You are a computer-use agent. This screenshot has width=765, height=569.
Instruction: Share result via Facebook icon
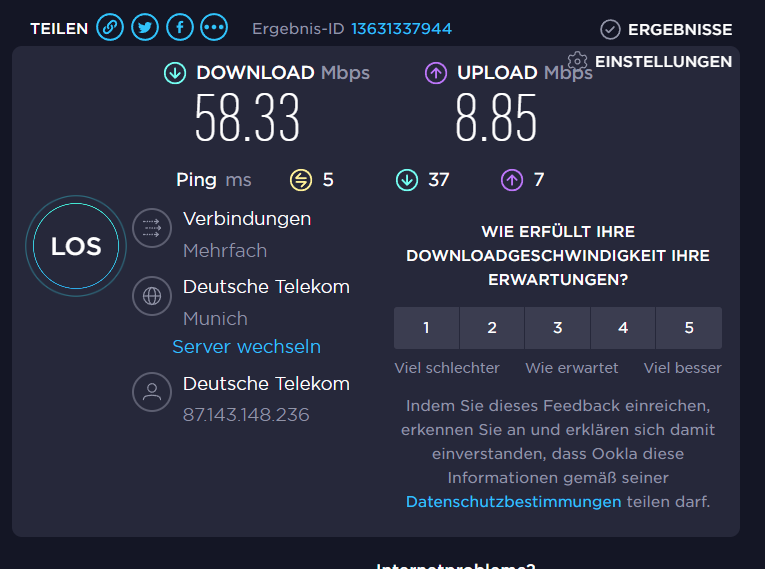[179, 28]
